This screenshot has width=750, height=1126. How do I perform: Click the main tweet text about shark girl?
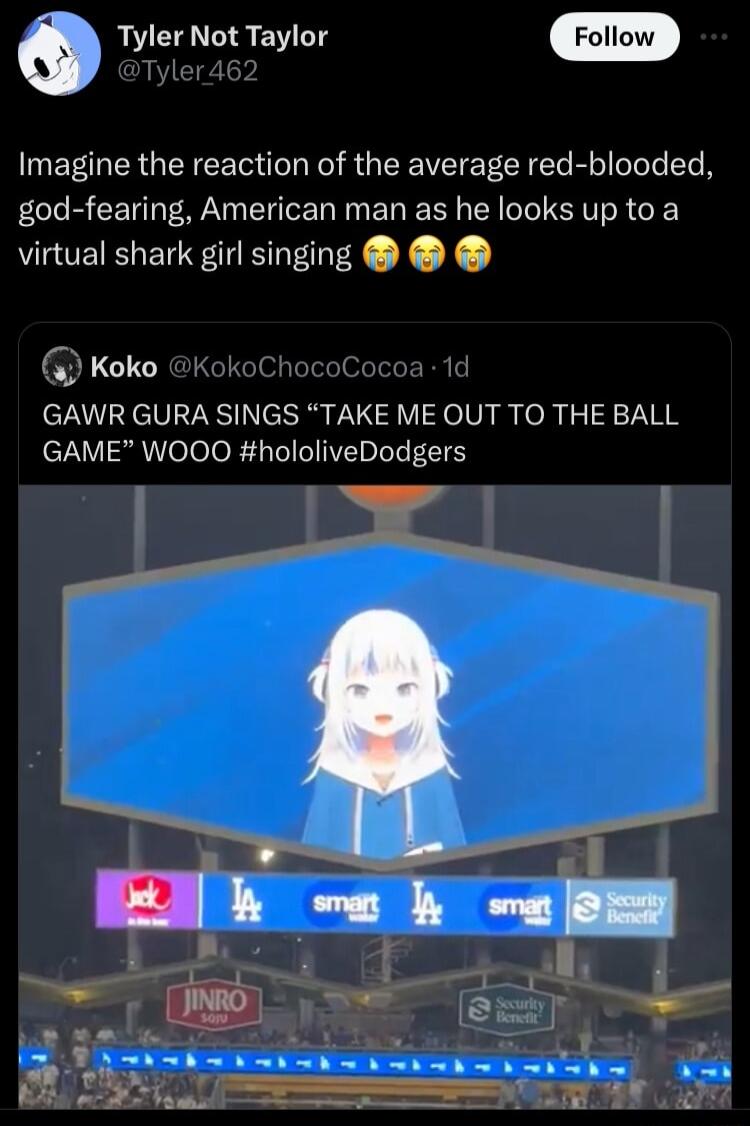click(x=366, y=209)
